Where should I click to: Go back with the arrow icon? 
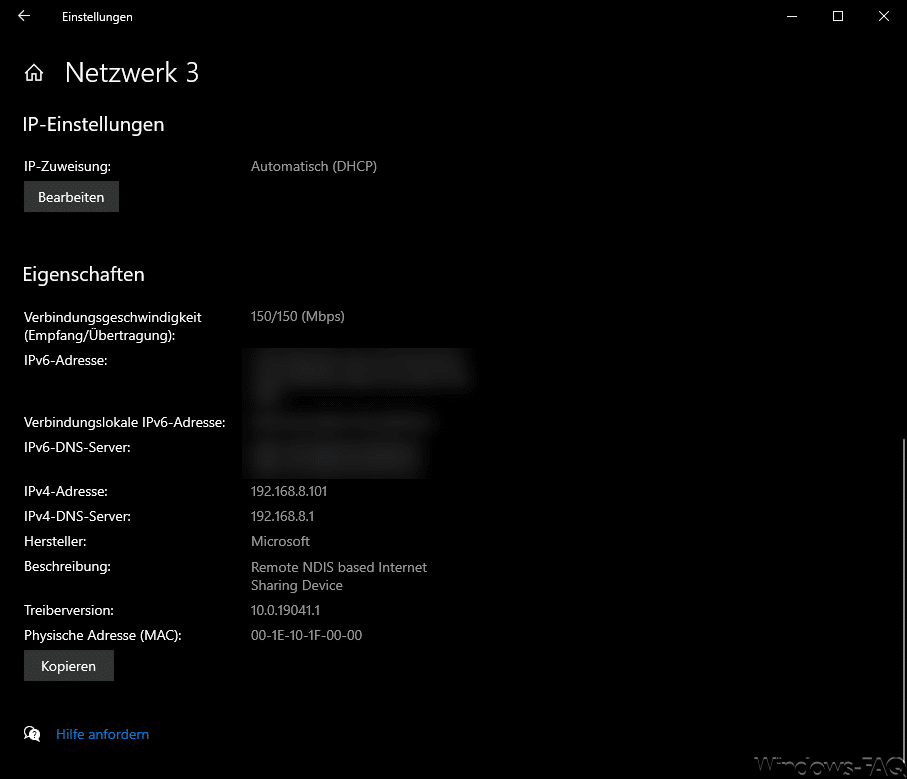24,16
